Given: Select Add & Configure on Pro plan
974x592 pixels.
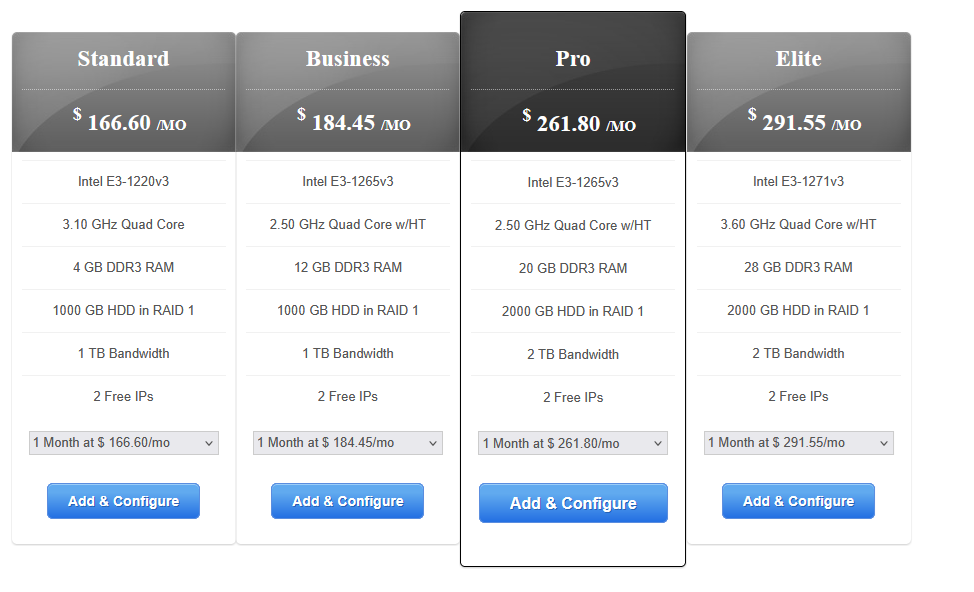Looking at the screenshot, I should click(x=573, y=503).
